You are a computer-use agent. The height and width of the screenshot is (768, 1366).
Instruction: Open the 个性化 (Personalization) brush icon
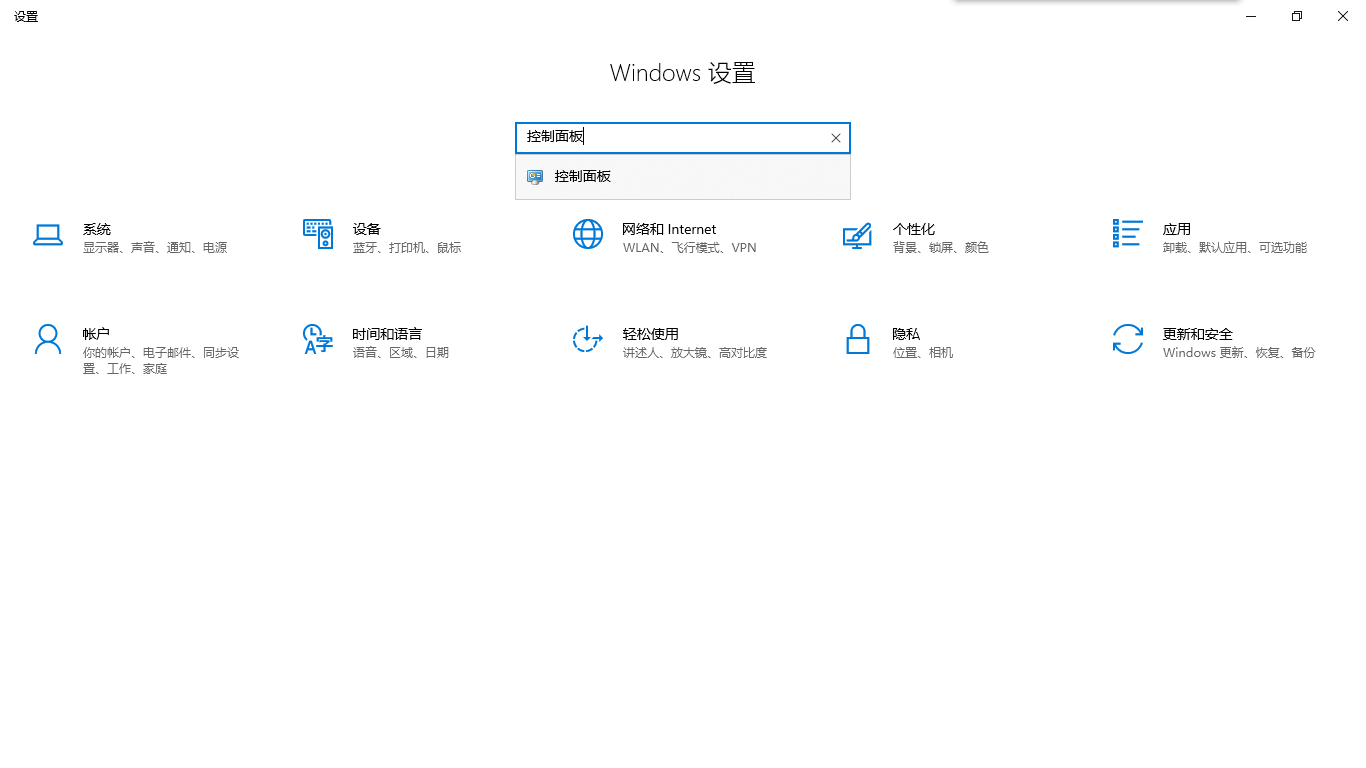tap(858, 235)
